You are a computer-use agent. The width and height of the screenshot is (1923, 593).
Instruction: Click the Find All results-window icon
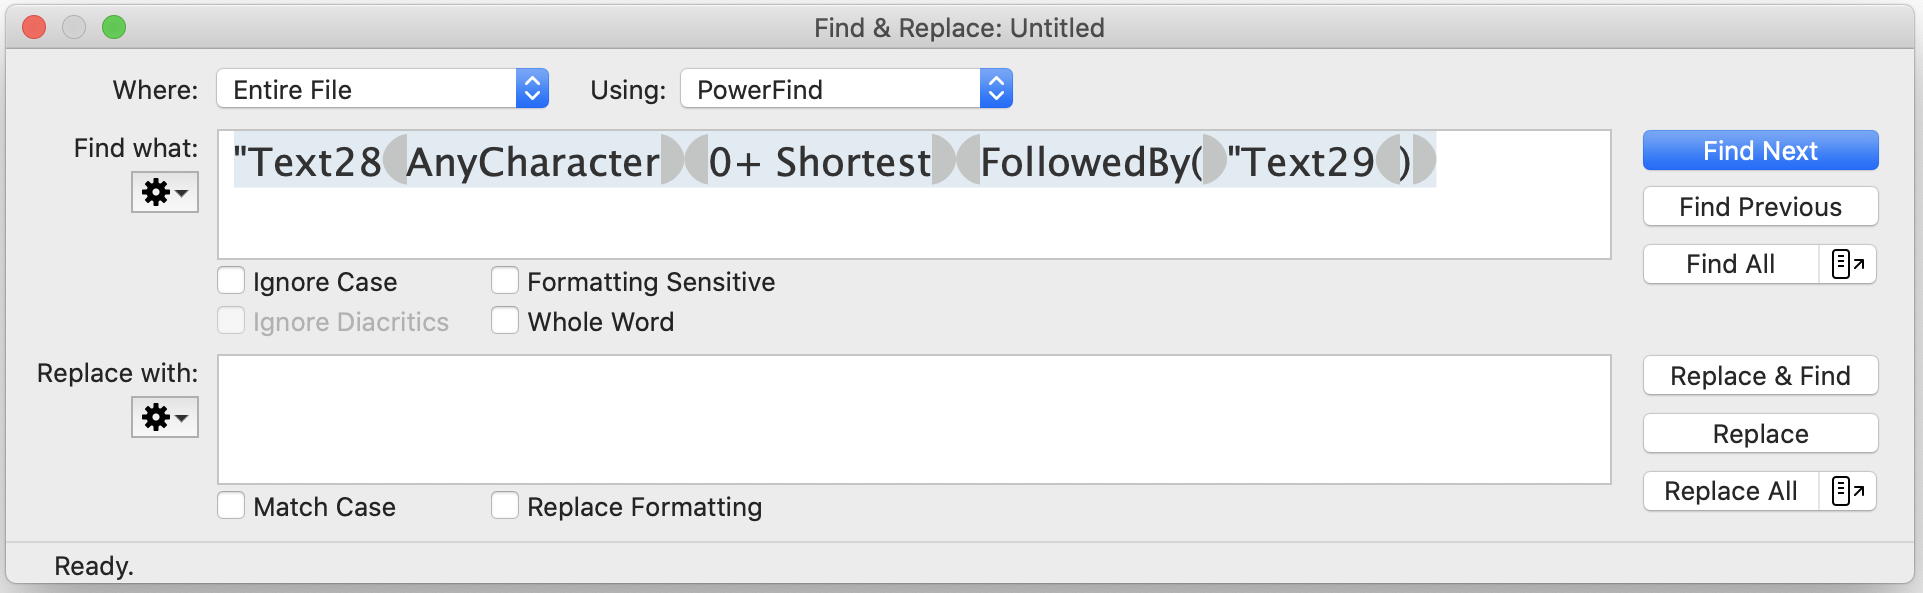tap(1847, 264)
